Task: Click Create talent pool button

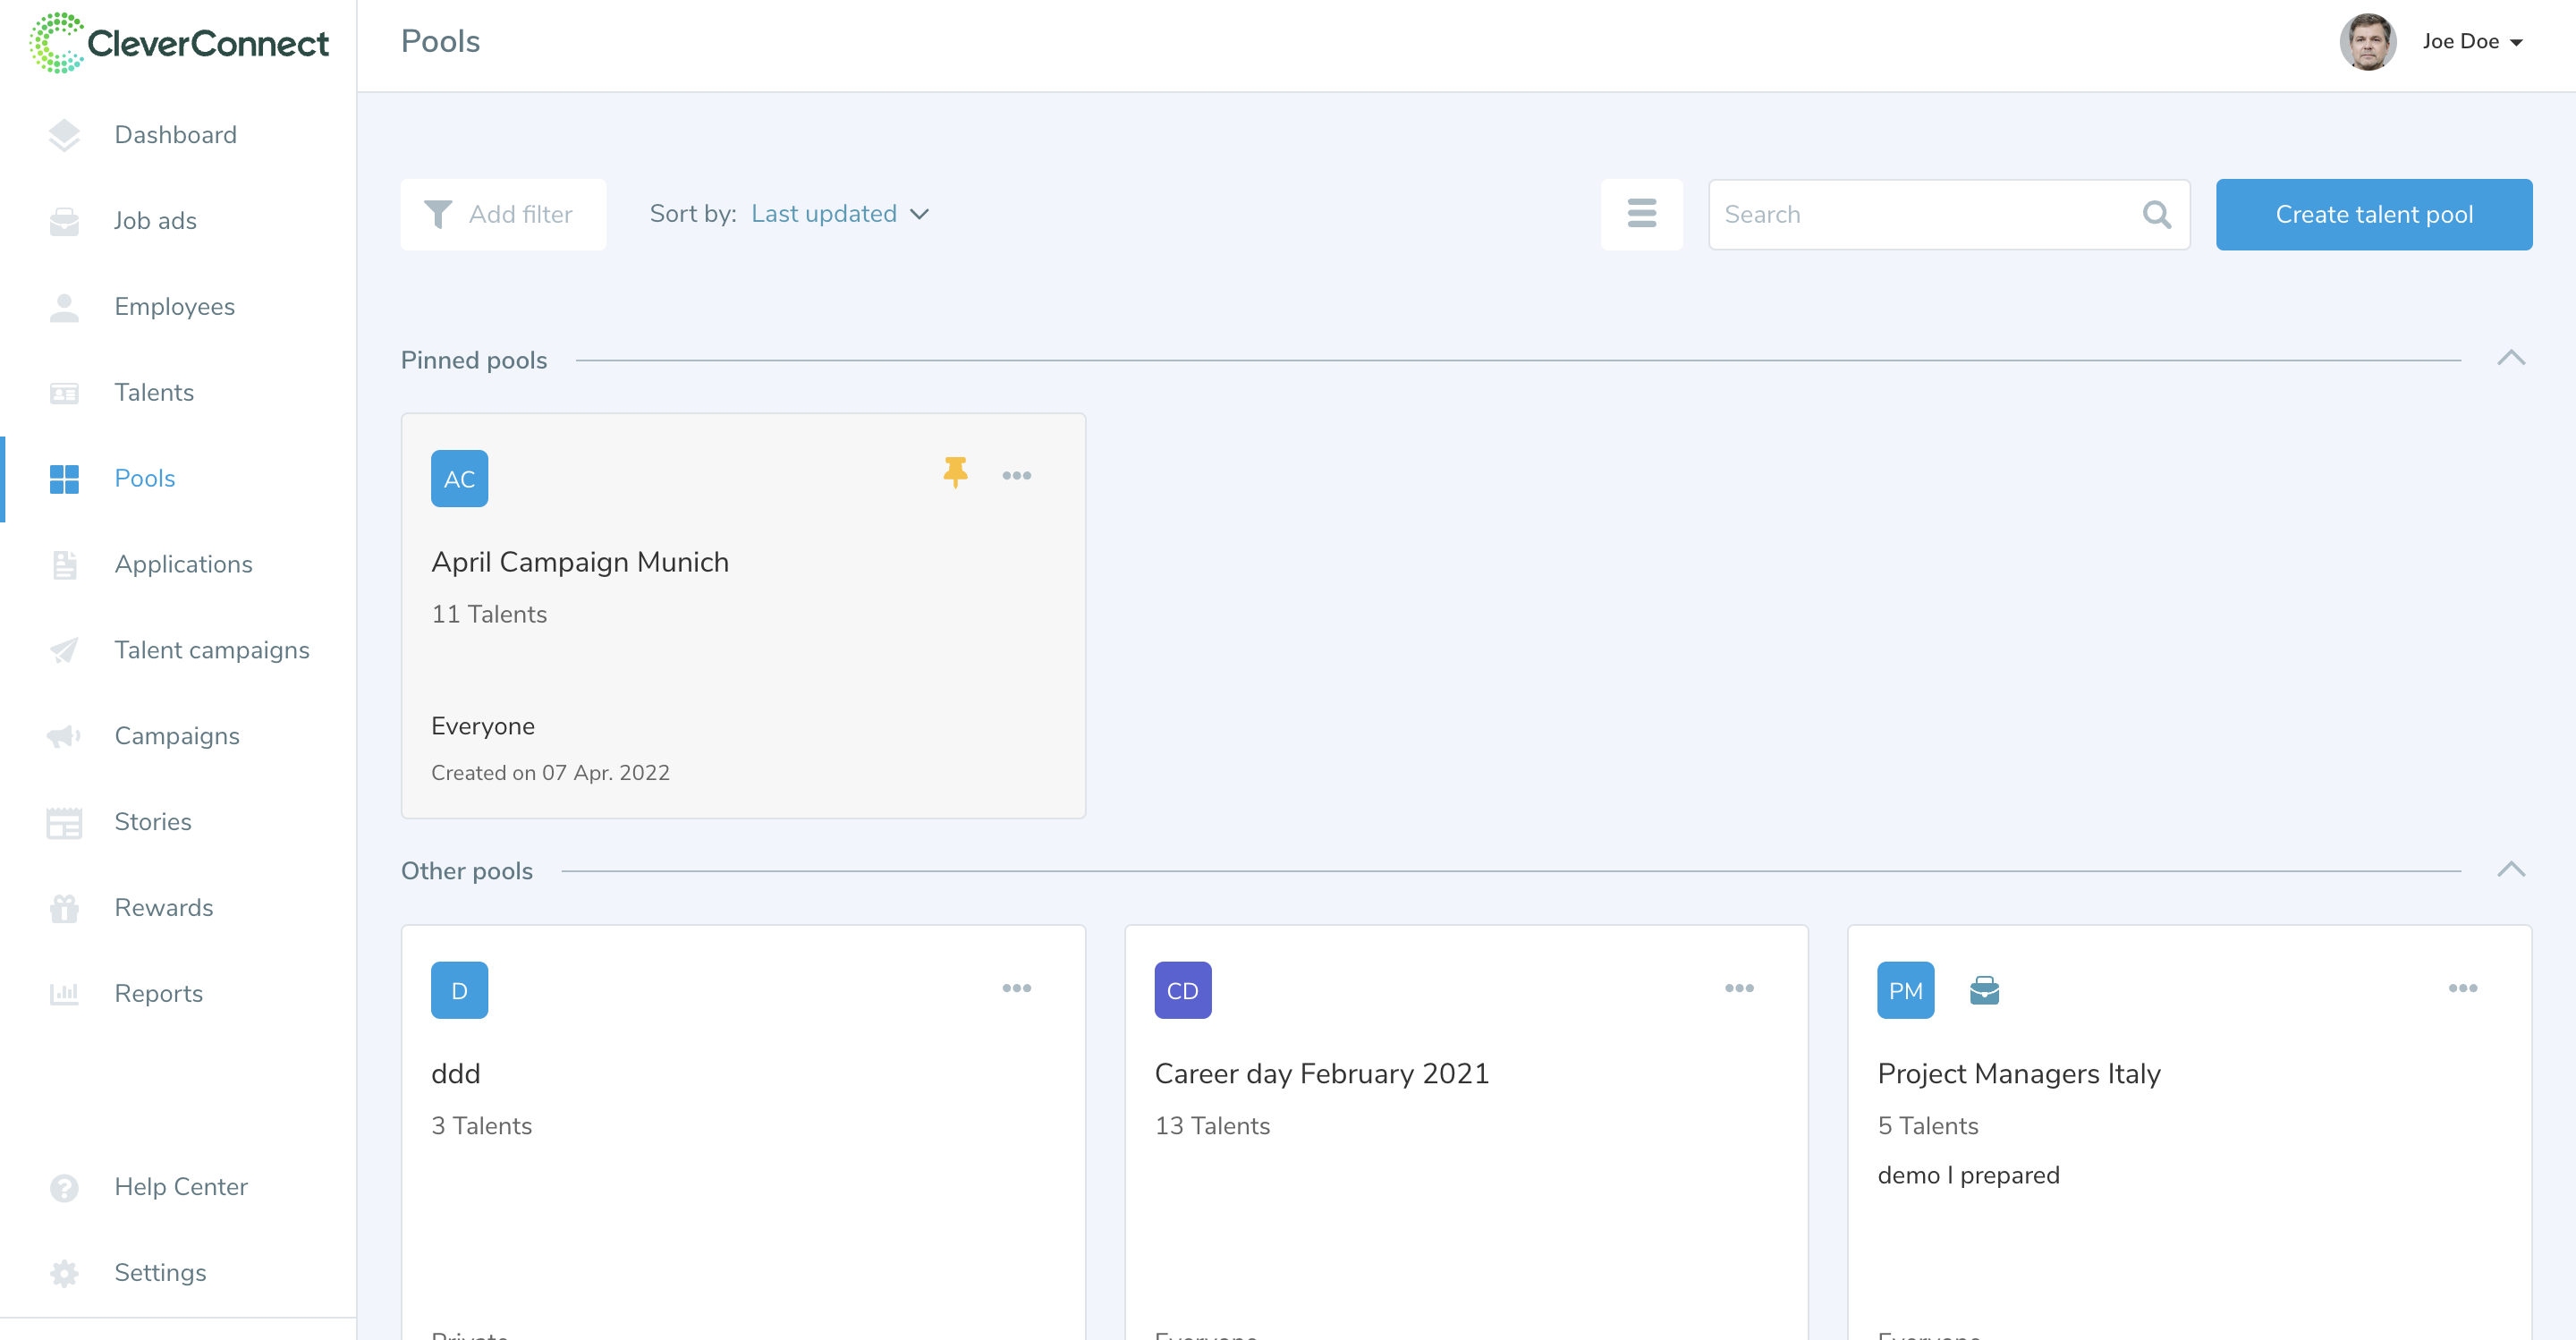Action: tap(2373, 214)
